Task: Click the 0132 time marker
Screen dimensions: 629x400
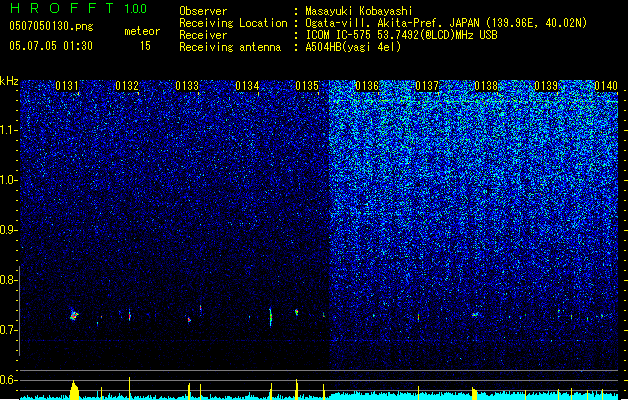Action: (127, 86)
